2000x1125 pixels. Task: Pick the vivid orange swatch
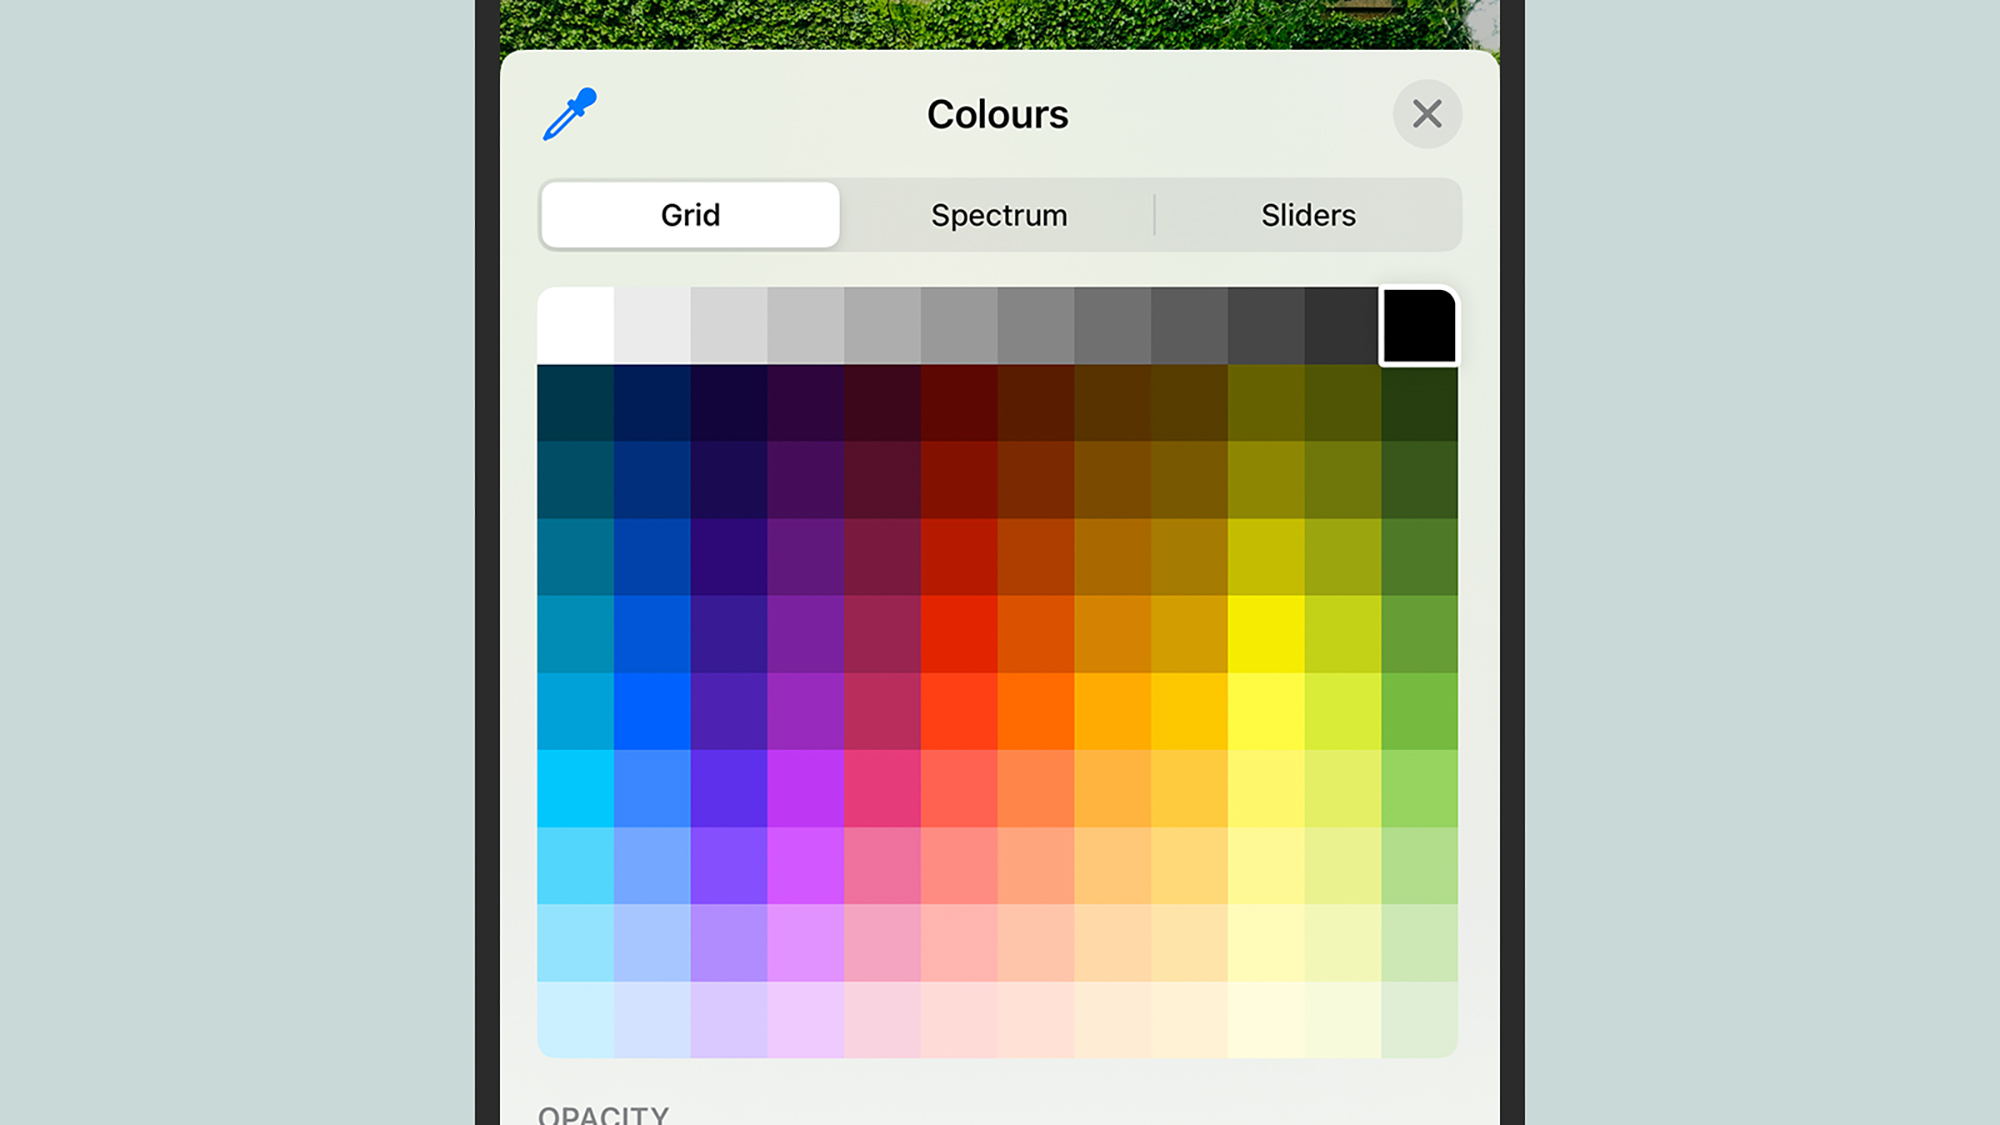coord(1036,711)
